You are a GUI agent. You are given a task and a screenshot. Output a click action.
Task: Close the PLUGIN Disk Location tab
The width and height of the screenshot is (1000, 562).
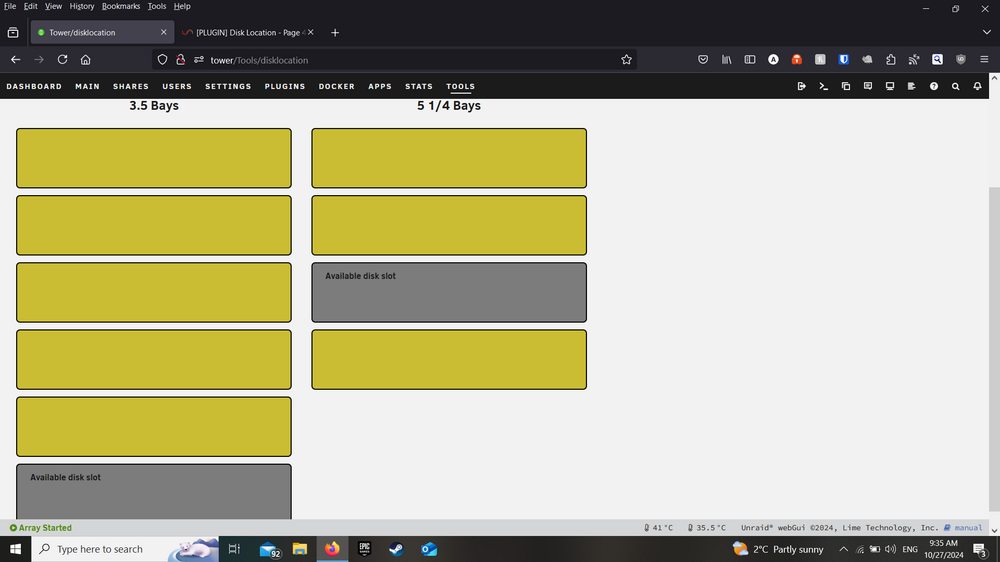click(x=311, y=32)
